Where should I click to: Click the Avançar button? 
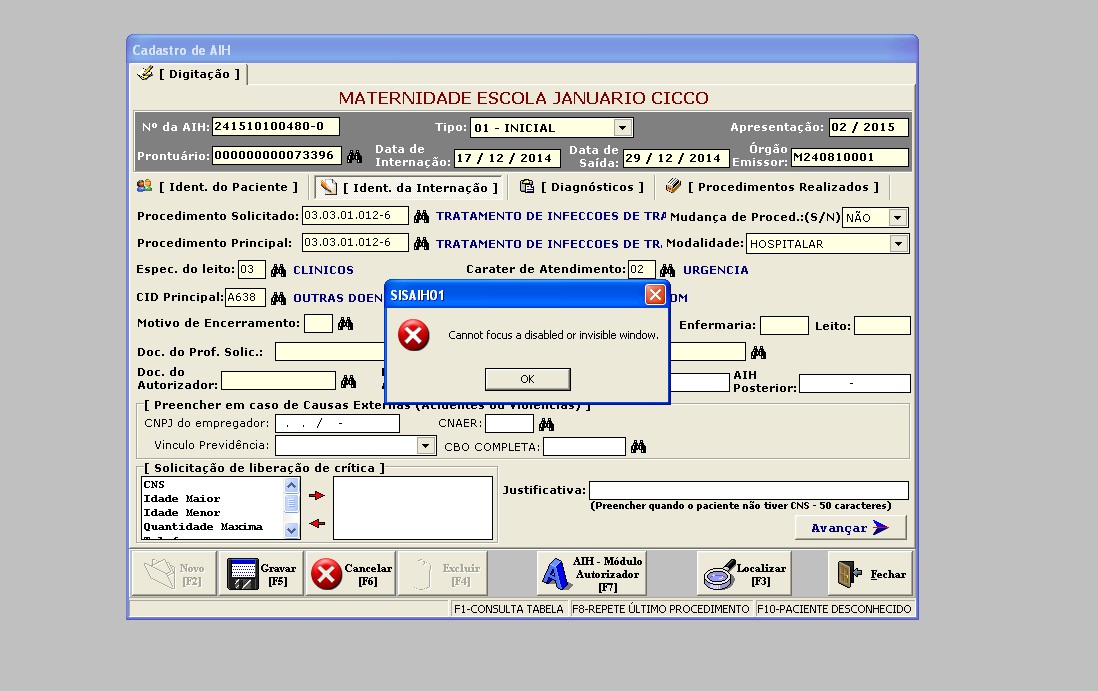tap(850, 528)
